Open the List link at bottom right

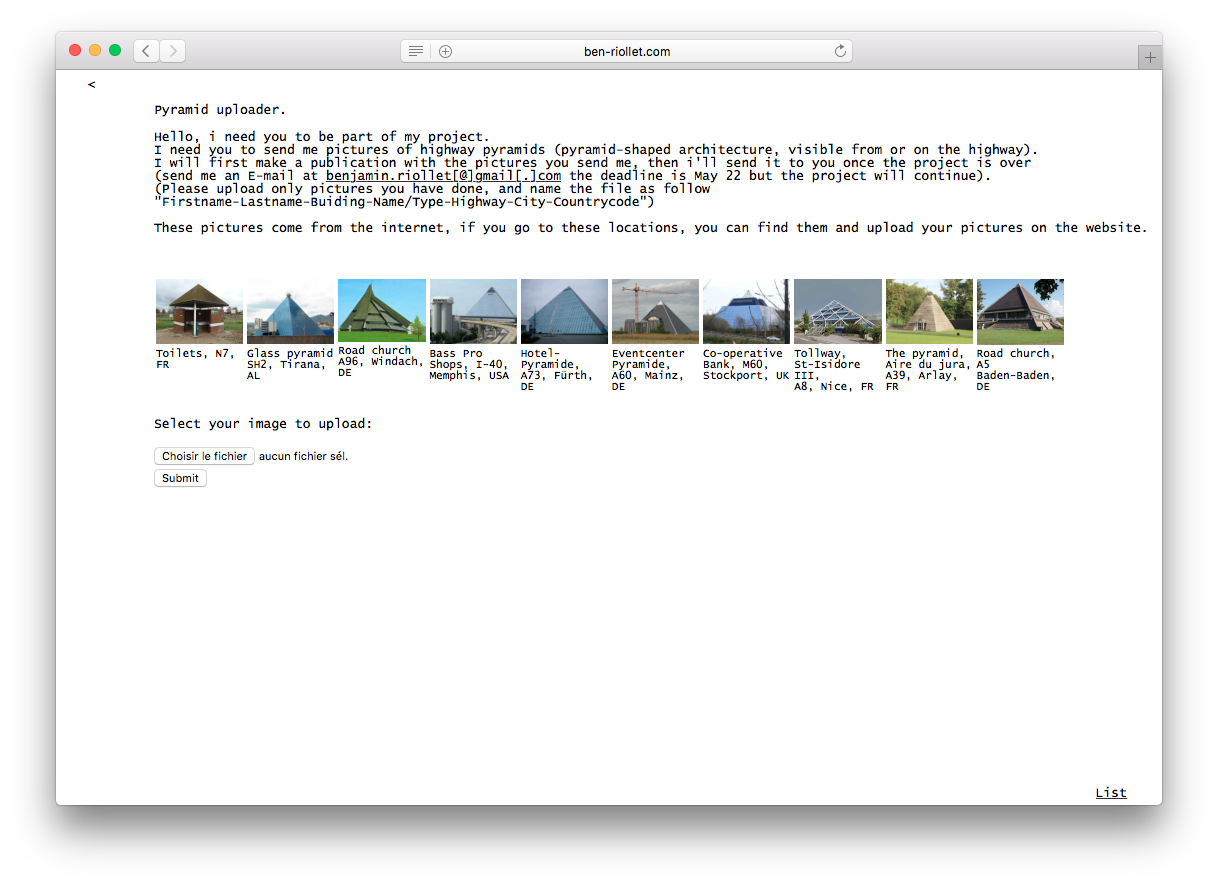1110,793
